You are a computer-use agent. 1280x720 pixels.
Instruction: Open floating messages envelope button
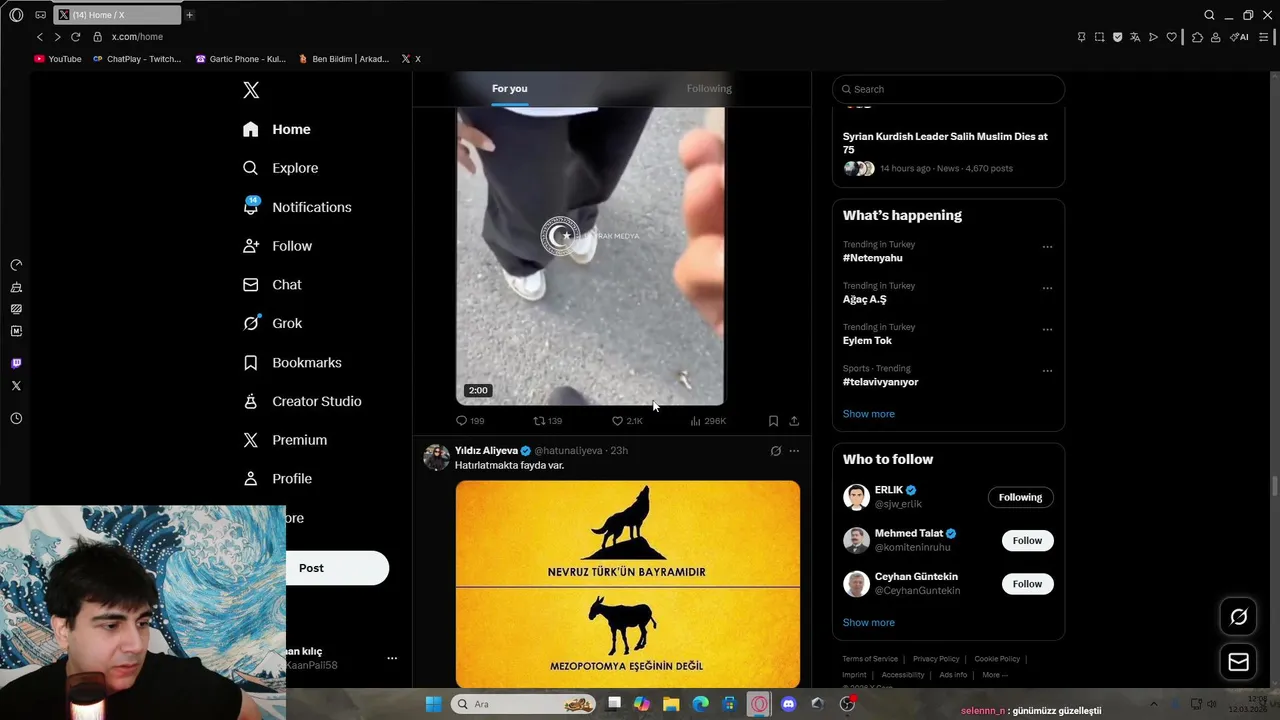(x=1238, y=662)
